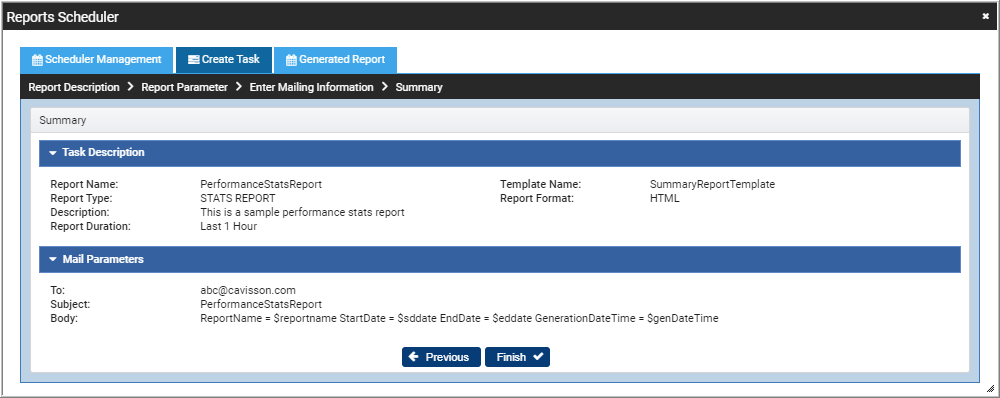
Task: Close the Reports Scheduler dialog
Action: click(985, 17)
